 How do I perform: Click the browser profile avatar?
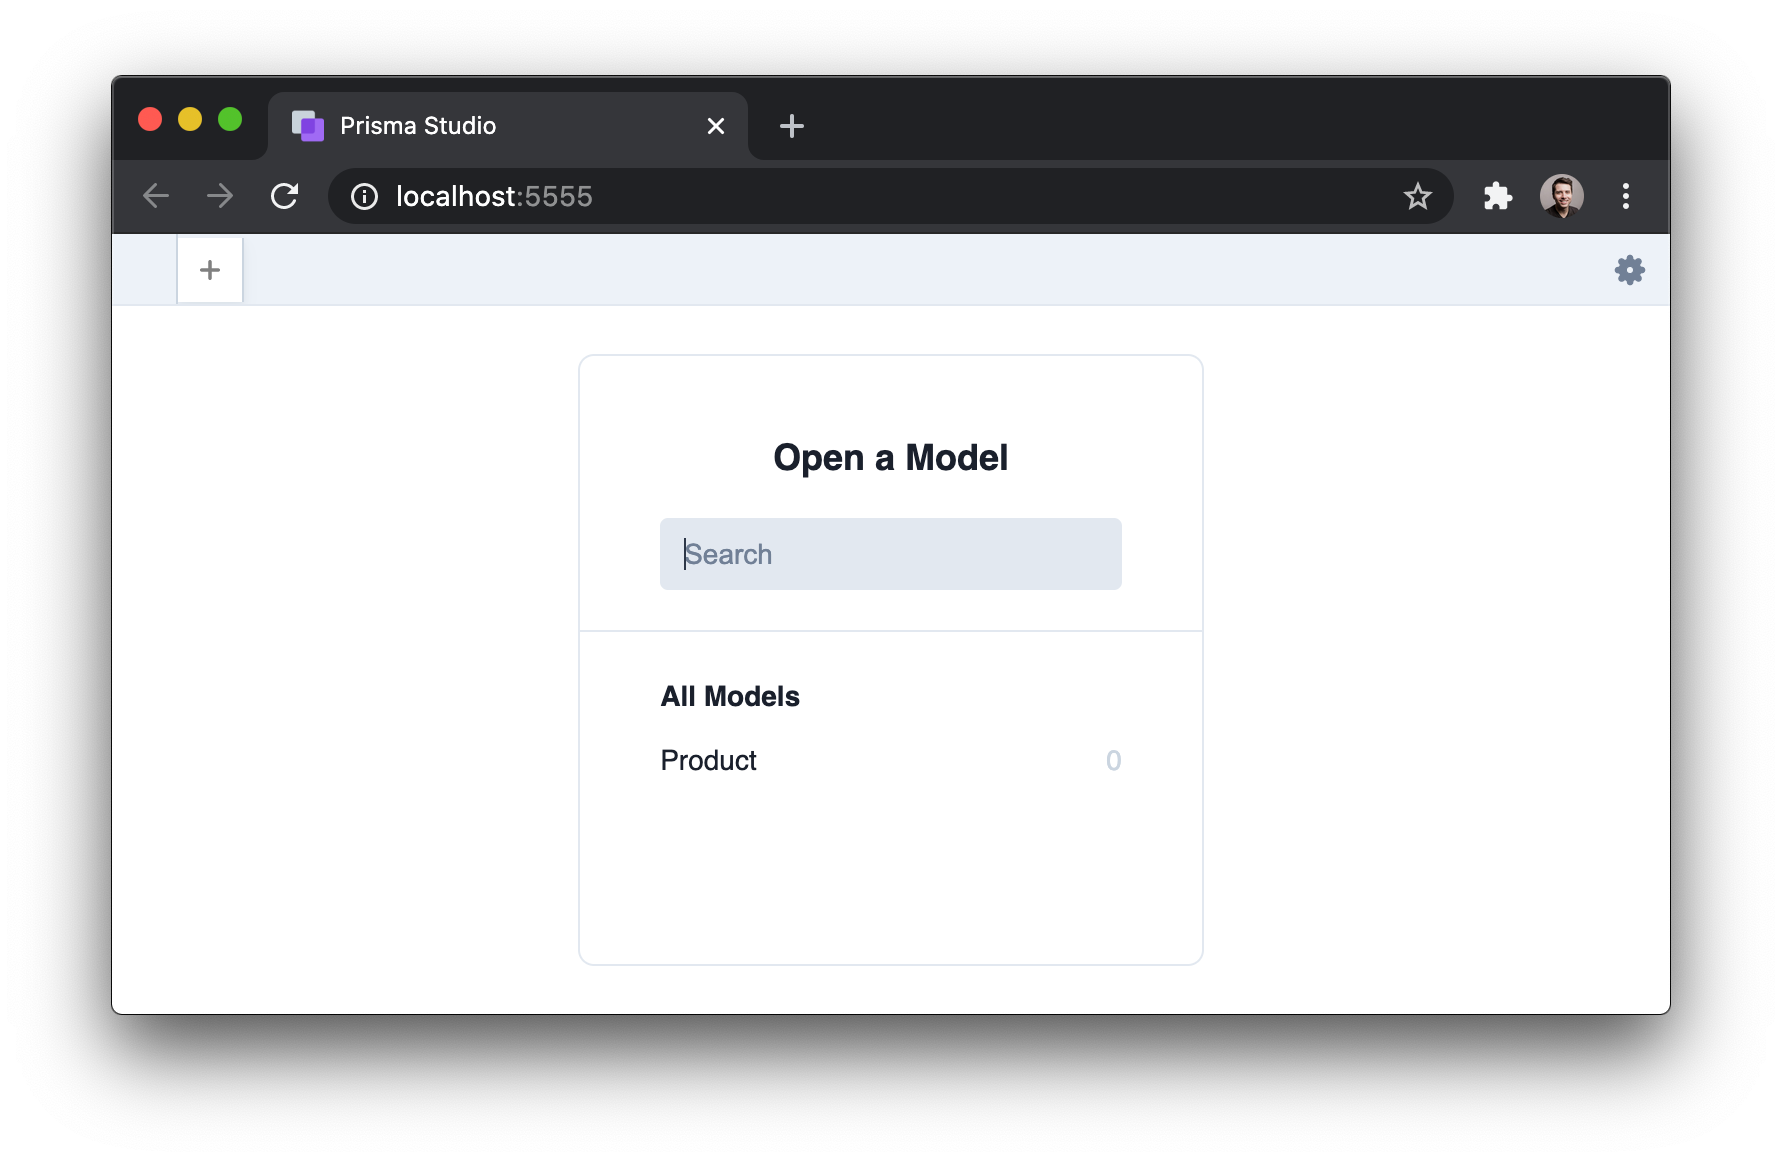coord(1561,196)
